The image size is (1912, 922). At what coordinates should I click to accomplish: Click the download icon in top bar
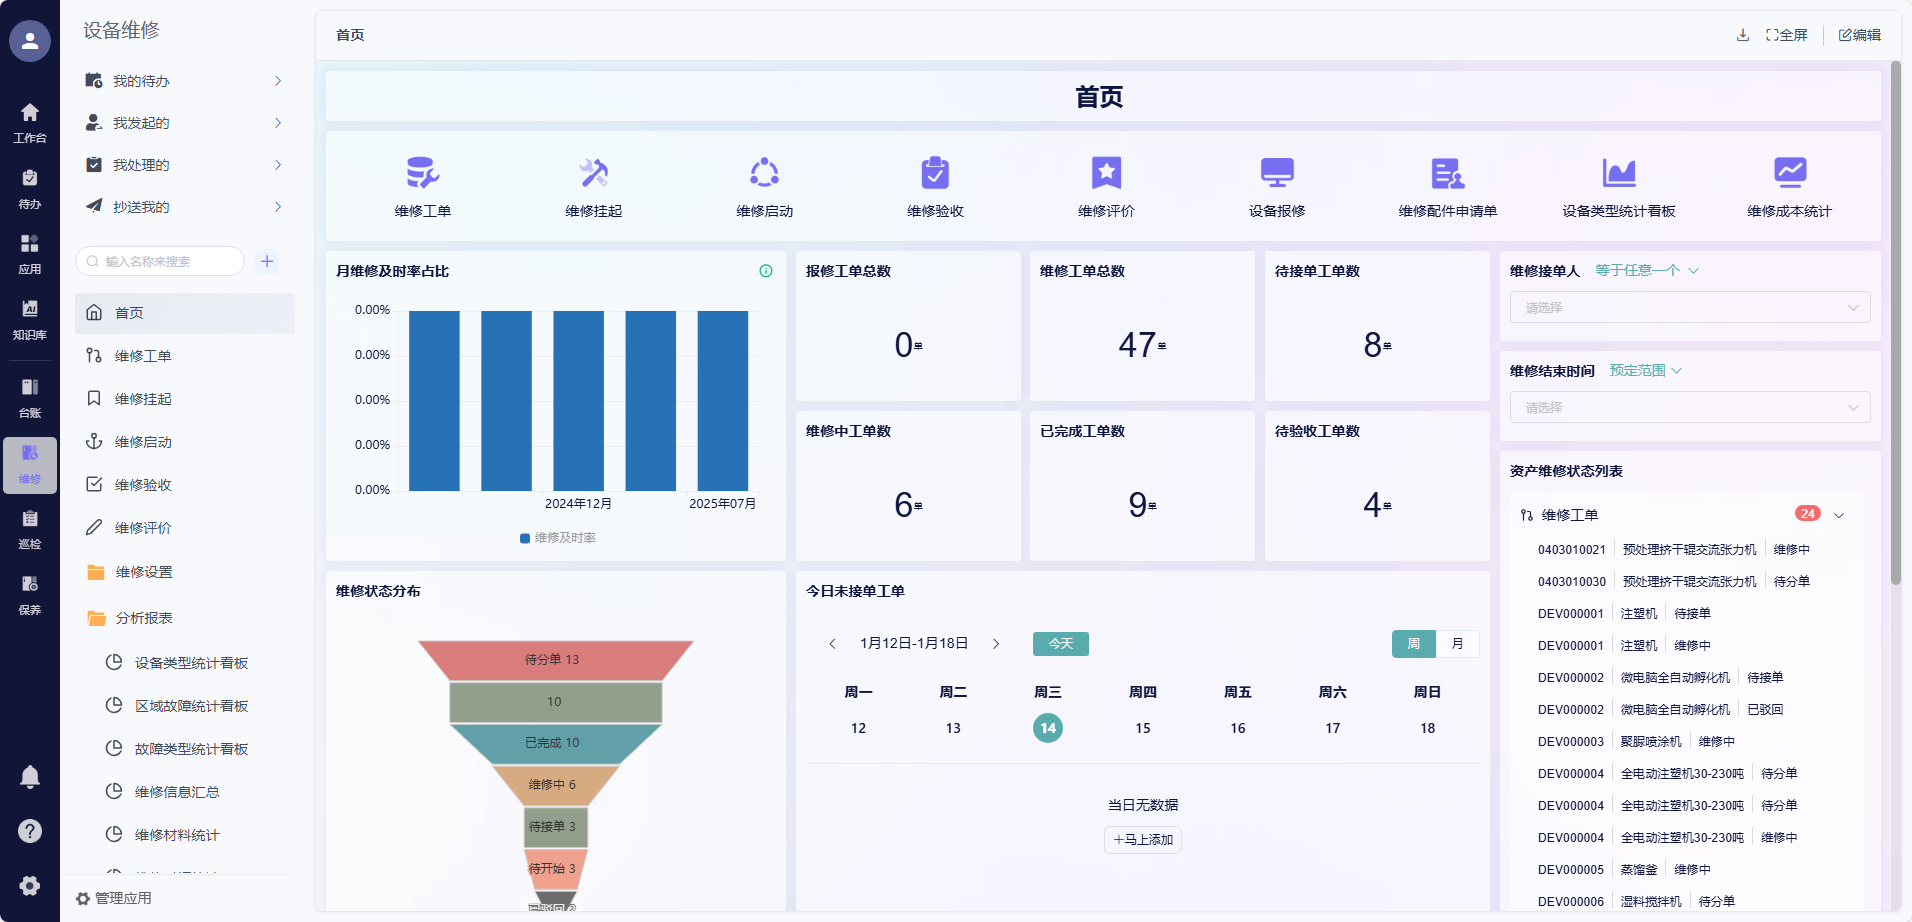[1743, 35]
